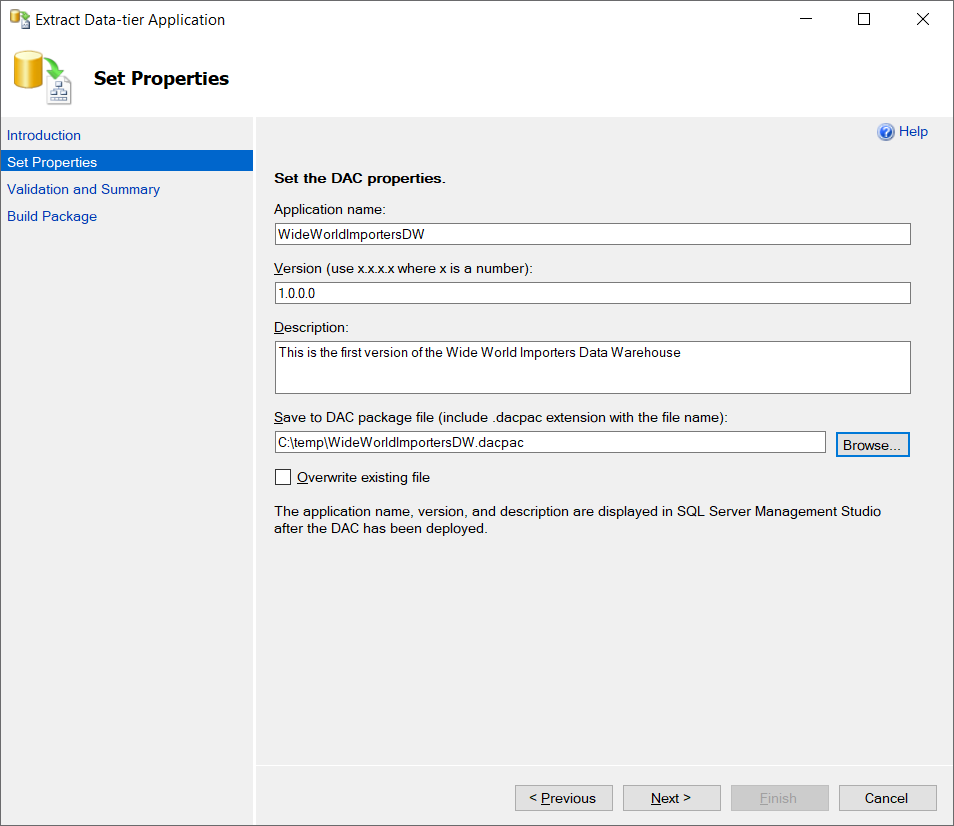The width and height of the screenshot is (954, 826).
Task: Cancel the Extract Data-tier Application wizard
Action: tap(887, 798)
